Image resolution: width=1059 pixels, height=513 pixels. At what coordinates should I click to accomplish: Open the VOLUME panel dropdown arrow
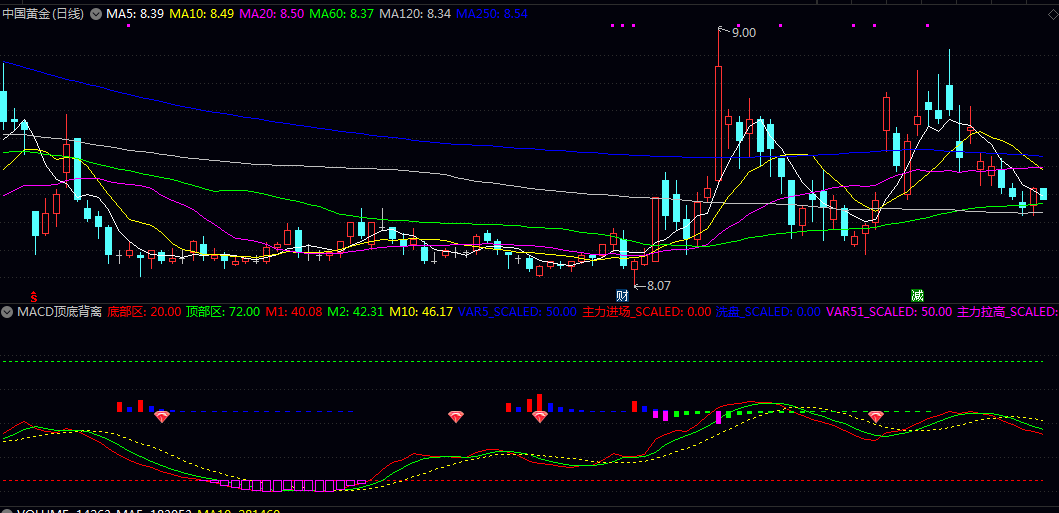tap(9, 510)
